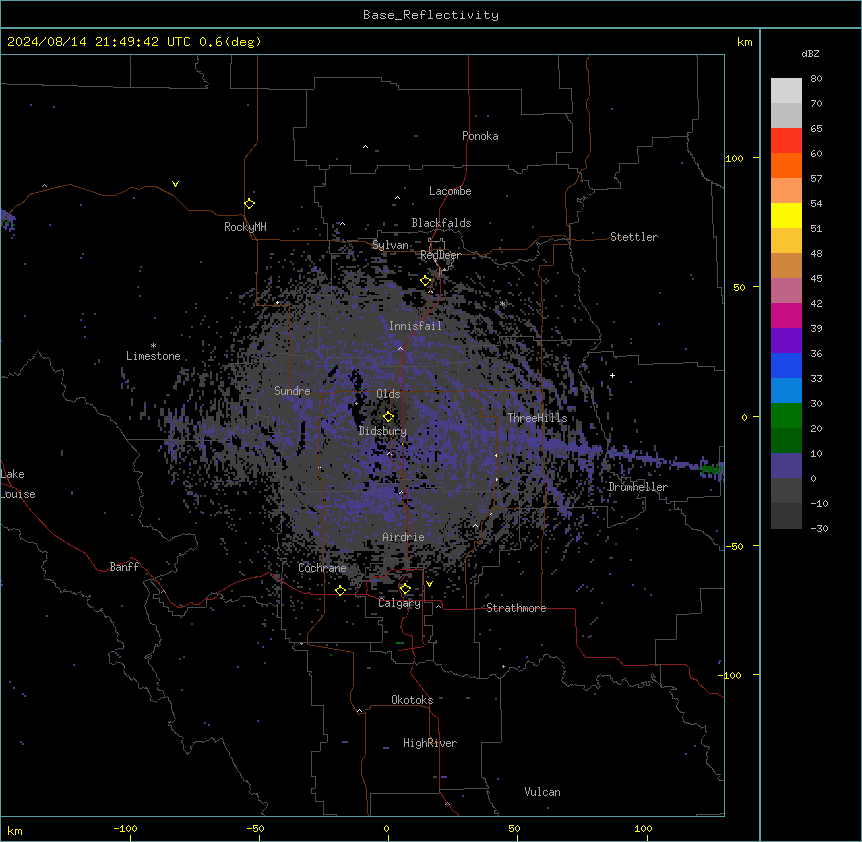The image size is (862, 842).
Task: Select the Ponoka city label
Action: click(x=480, y=136)
